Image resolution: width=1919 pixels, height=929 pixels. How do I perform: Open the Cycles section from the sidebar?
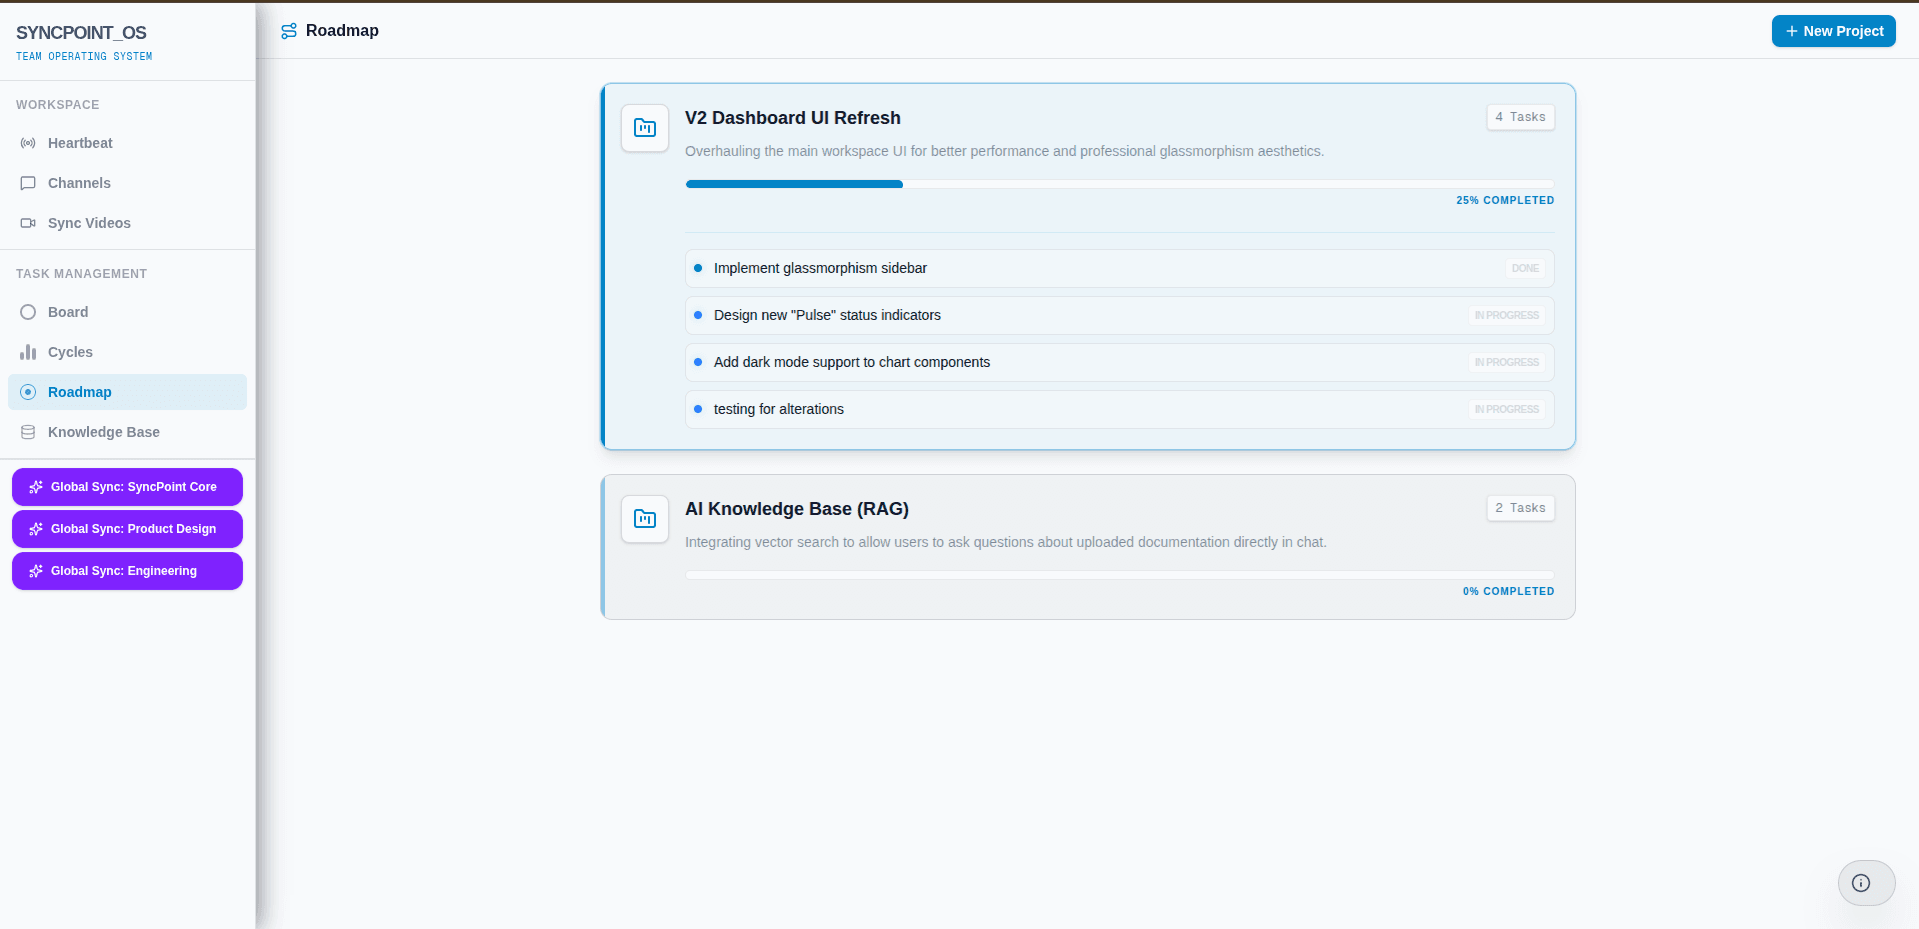click(70, 352)
